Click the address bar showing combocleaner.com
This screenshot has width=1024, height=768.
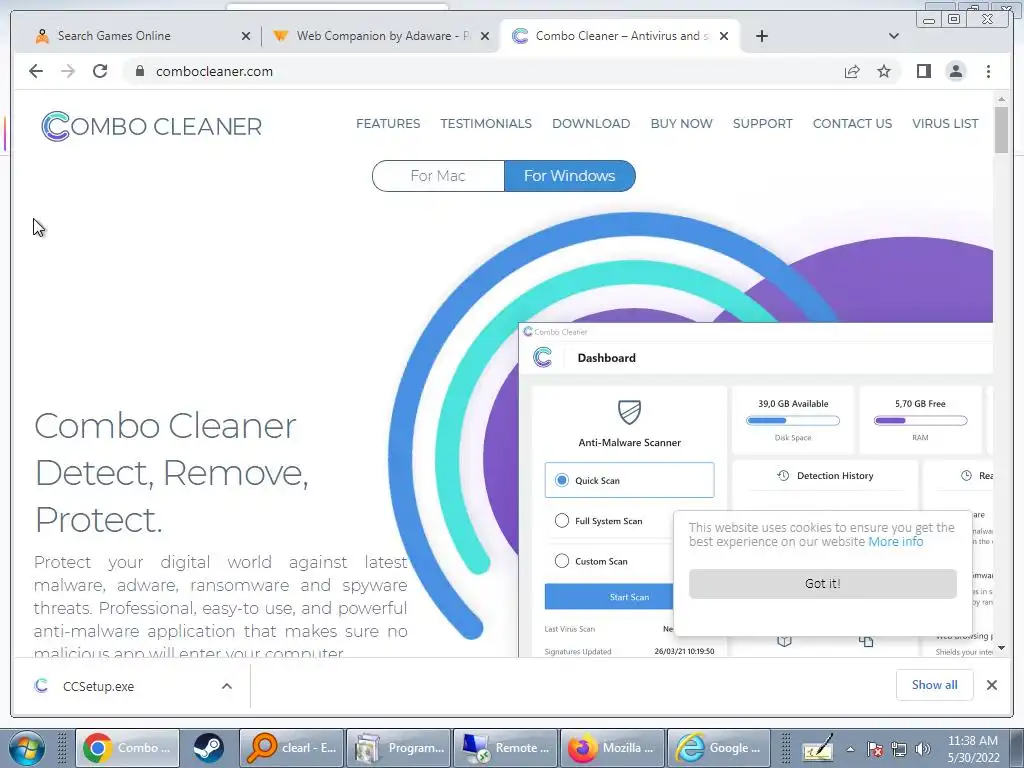pyautogui.click(x=483, y=71)
